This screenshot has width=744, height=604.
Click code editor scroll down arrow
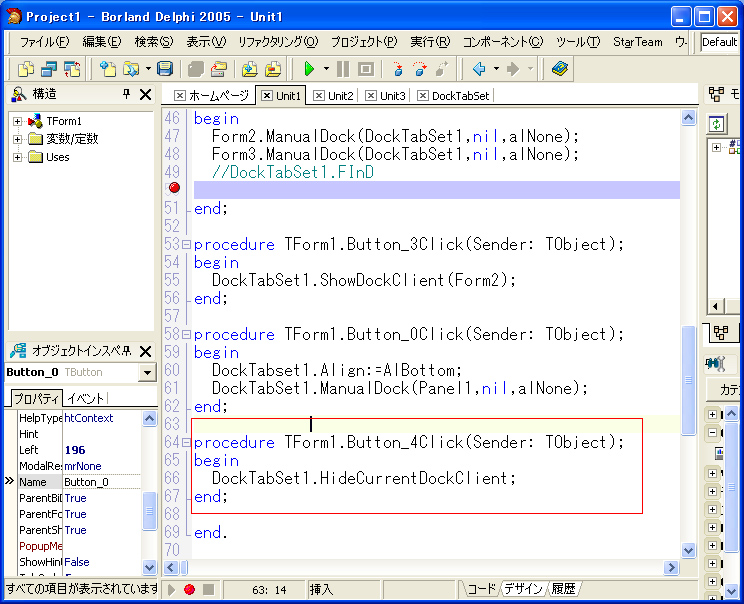[x=688, y=550]
